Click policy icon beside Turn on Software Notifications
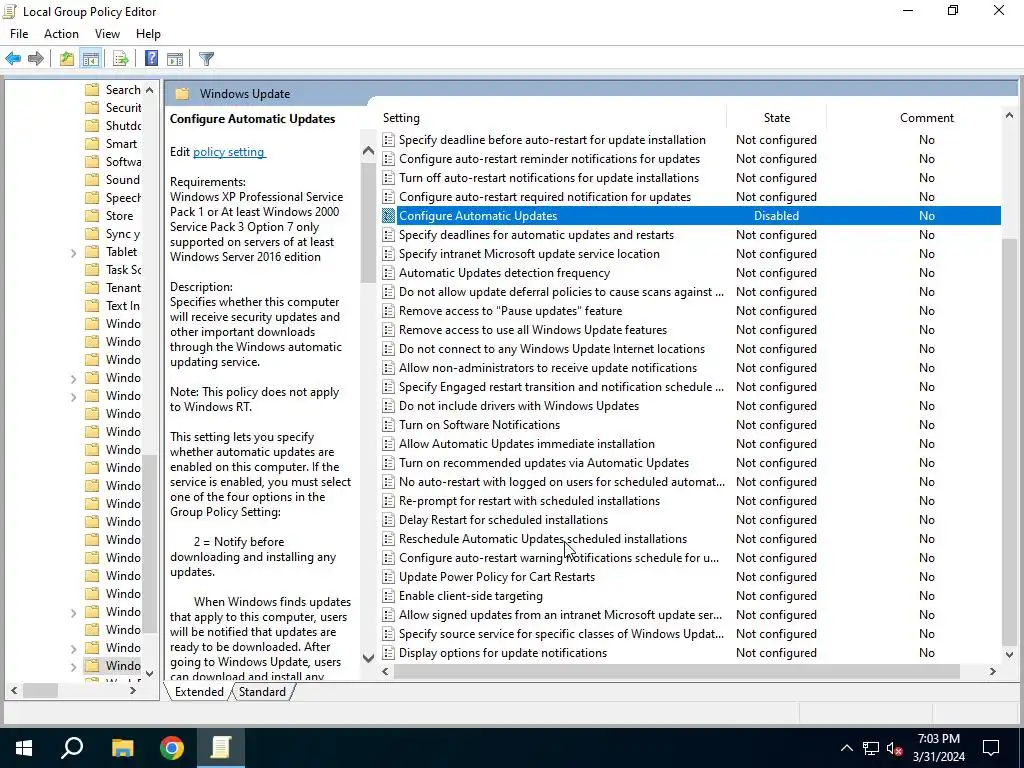Viewport: 1024px width, 768px height. pos(389,424)
